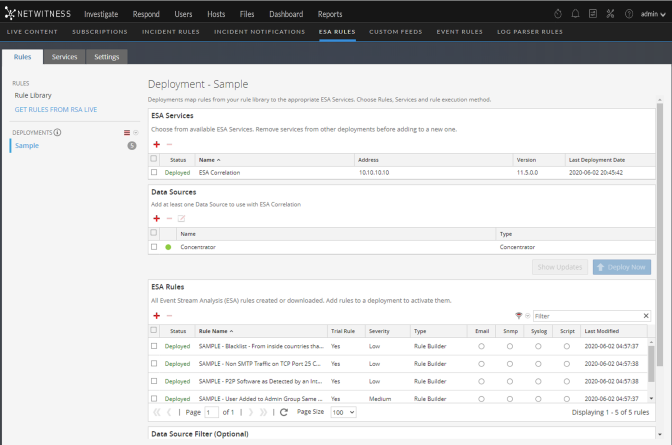Switch to the Services tab
The width and height of the screenshot is (672, 445).
click(64, 57)
